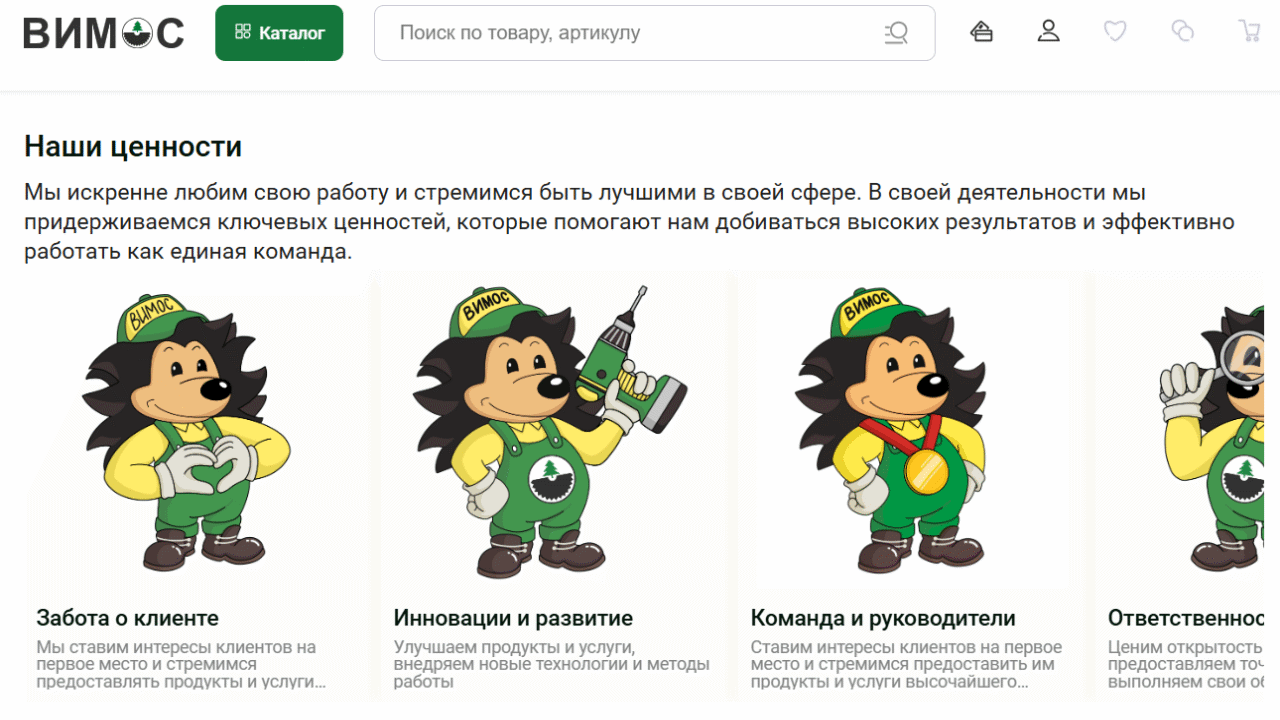Click the ВИМОС logo
Screen dimensions: 1280x720
click(x=104, y=33)
